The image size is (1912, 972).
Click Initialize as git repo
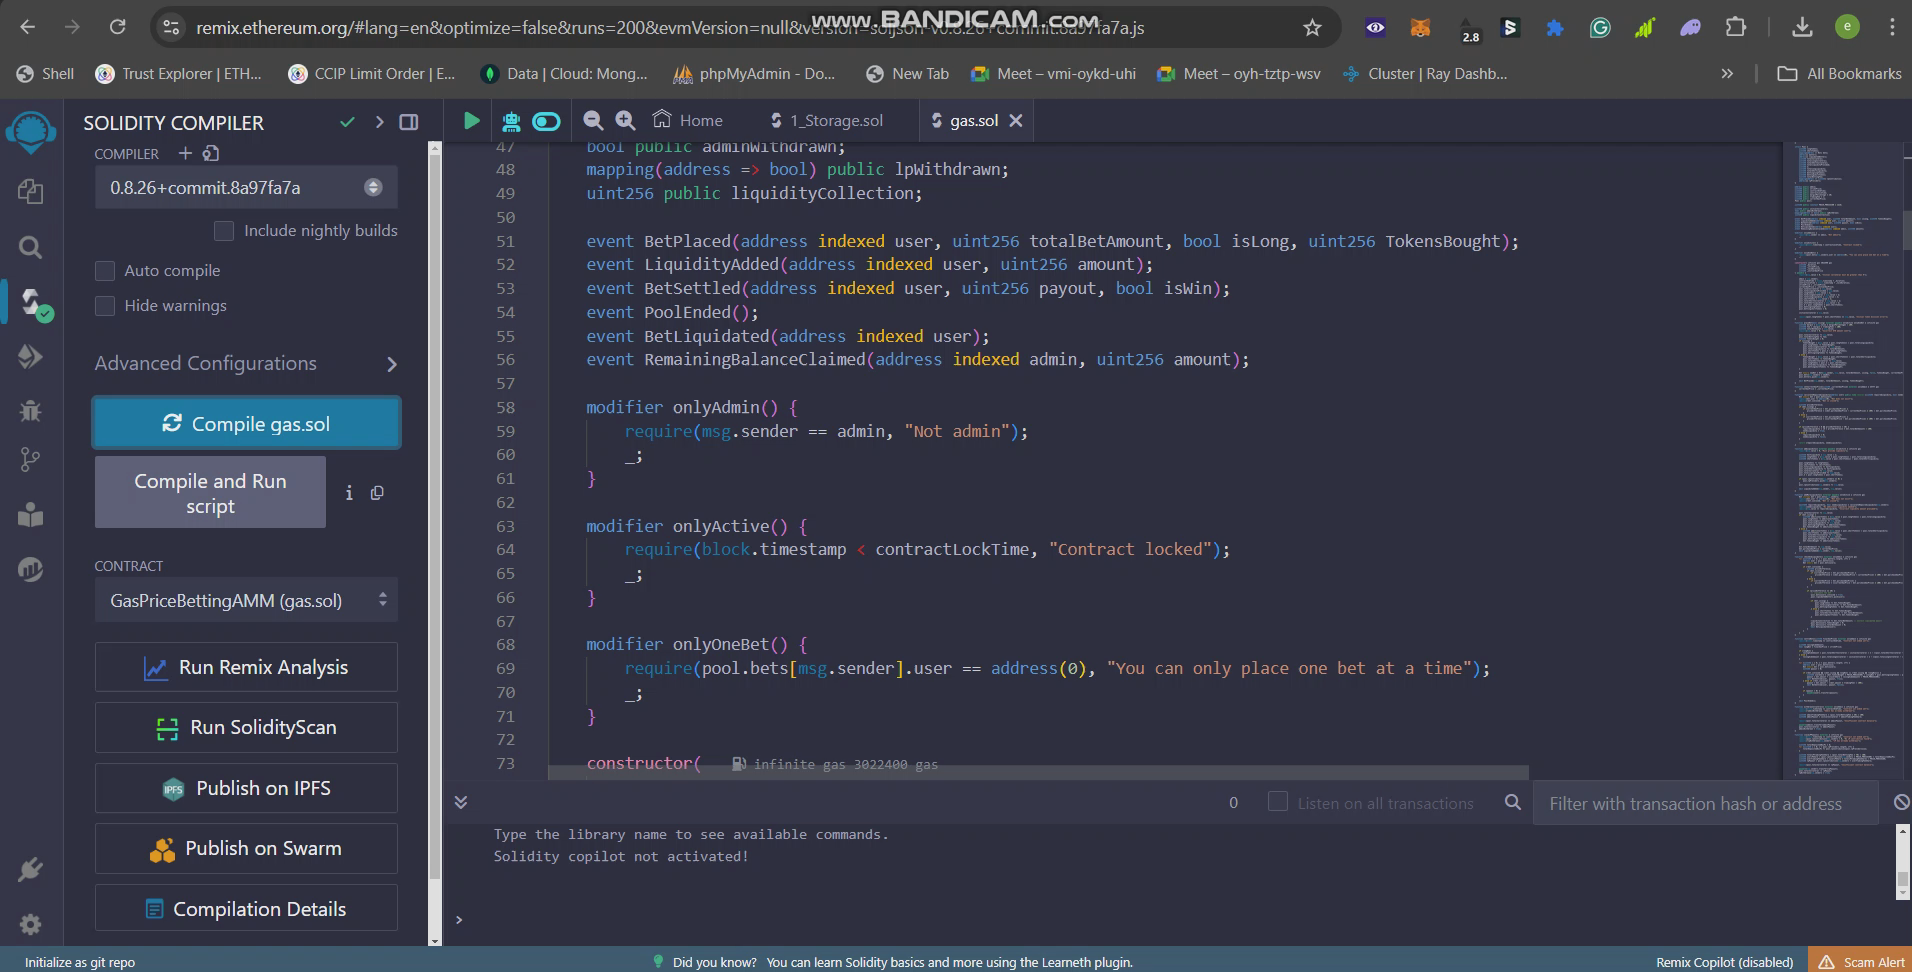point(80,962)
